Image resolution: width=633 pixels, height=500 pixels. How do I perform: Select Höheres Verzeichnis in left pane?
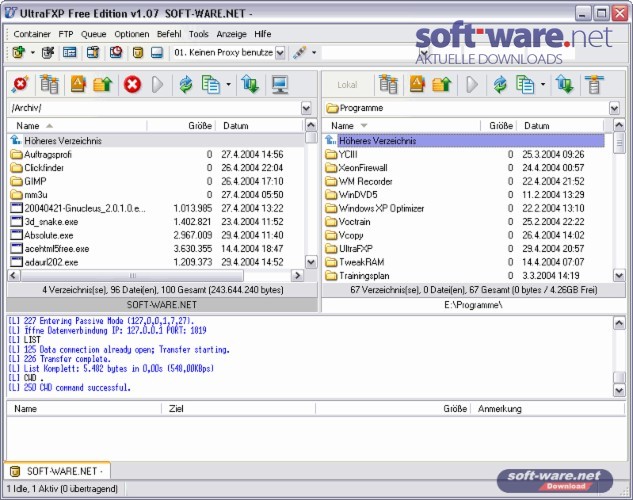(155, 141)
